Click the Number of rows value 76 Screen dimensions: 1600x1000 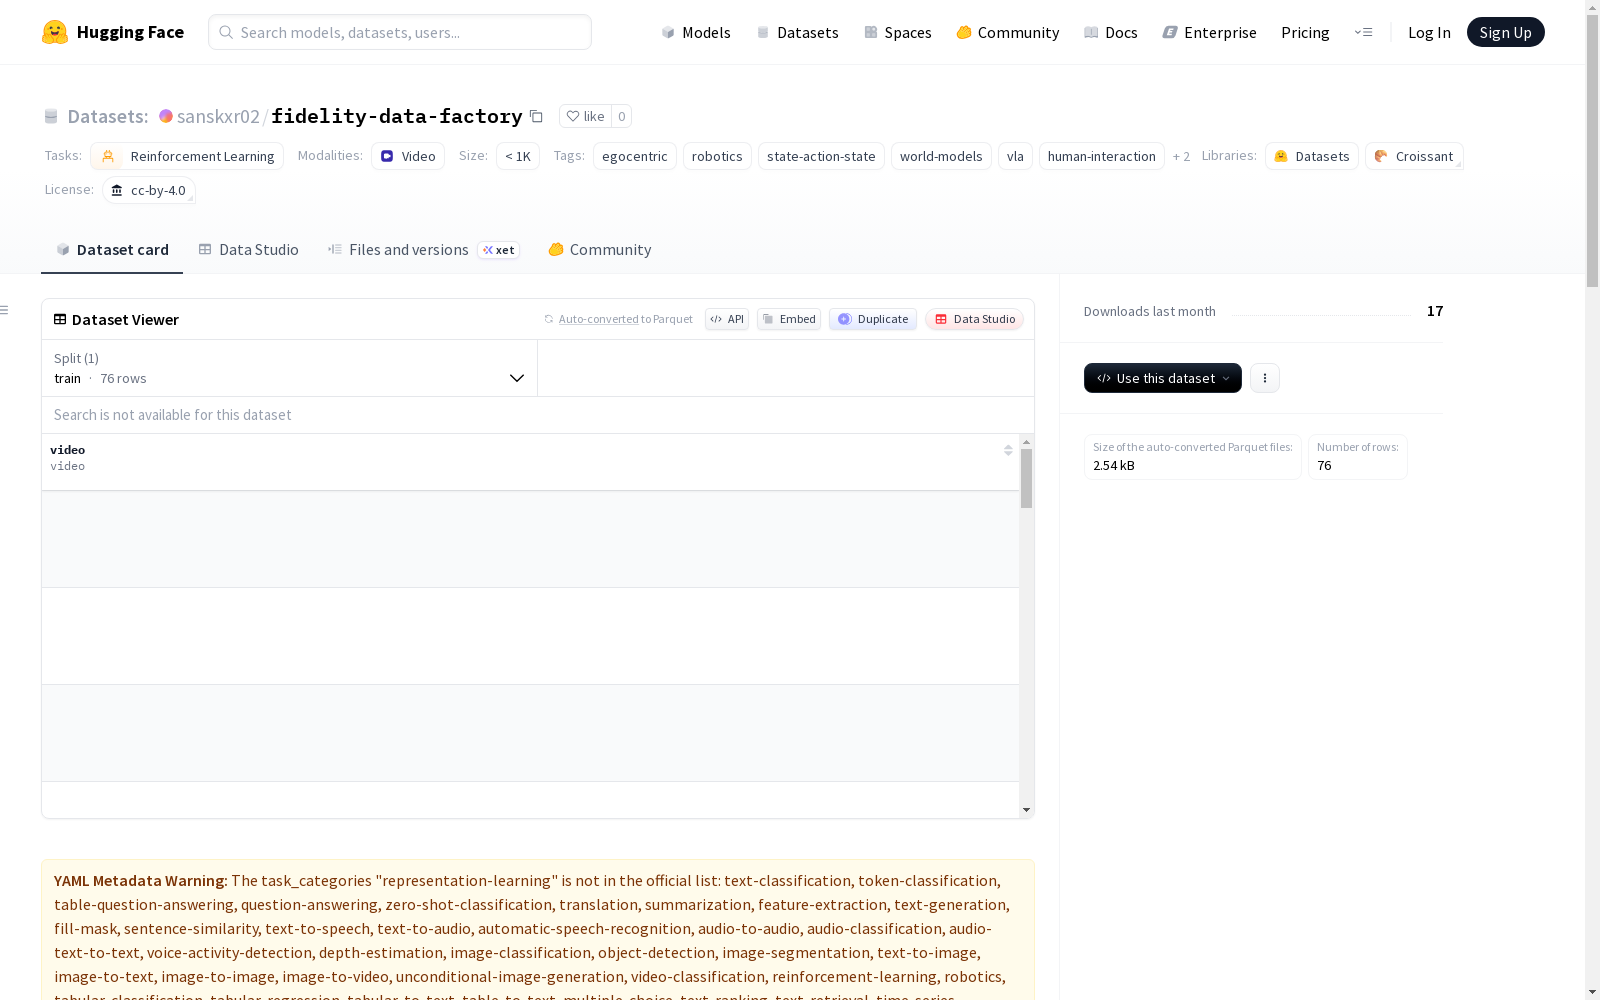pos(1324,466)
